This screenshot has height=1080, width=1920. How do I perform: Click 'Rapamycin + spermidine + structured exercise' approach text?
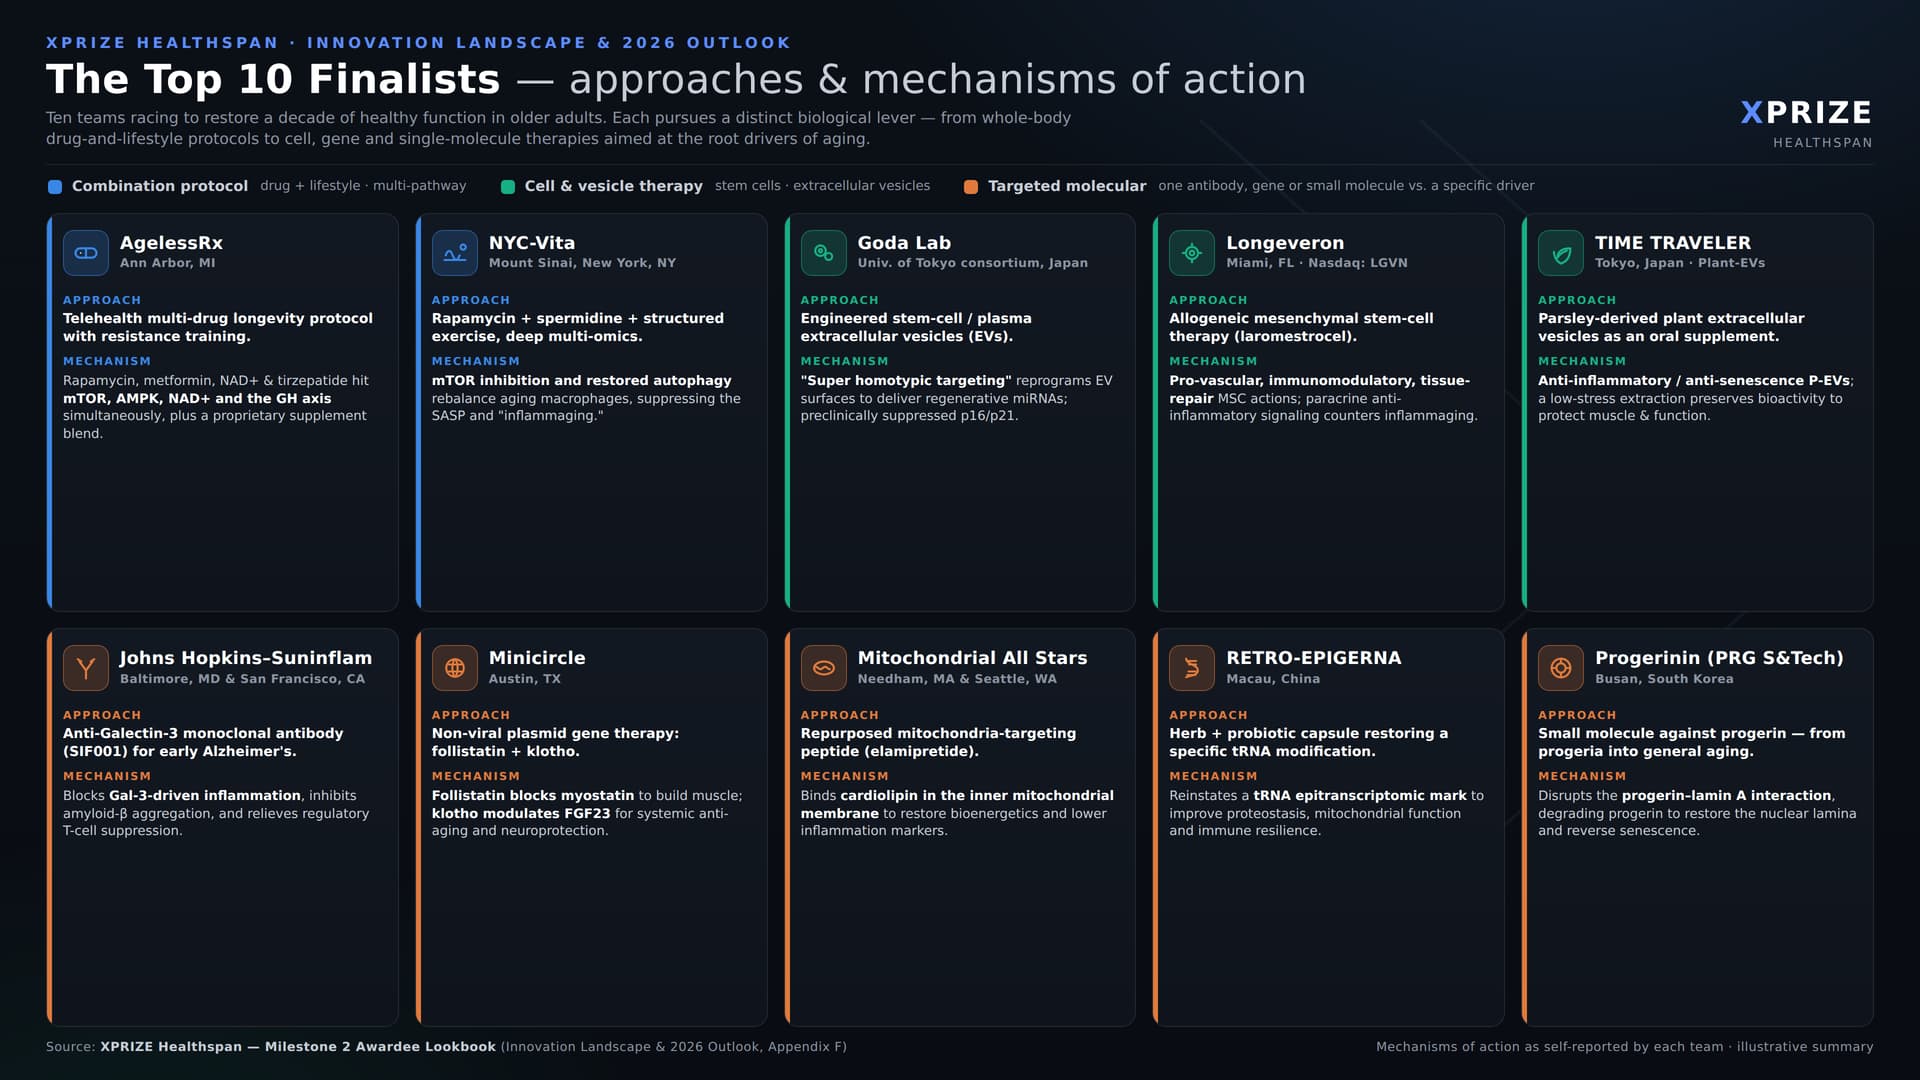point(578,327)
